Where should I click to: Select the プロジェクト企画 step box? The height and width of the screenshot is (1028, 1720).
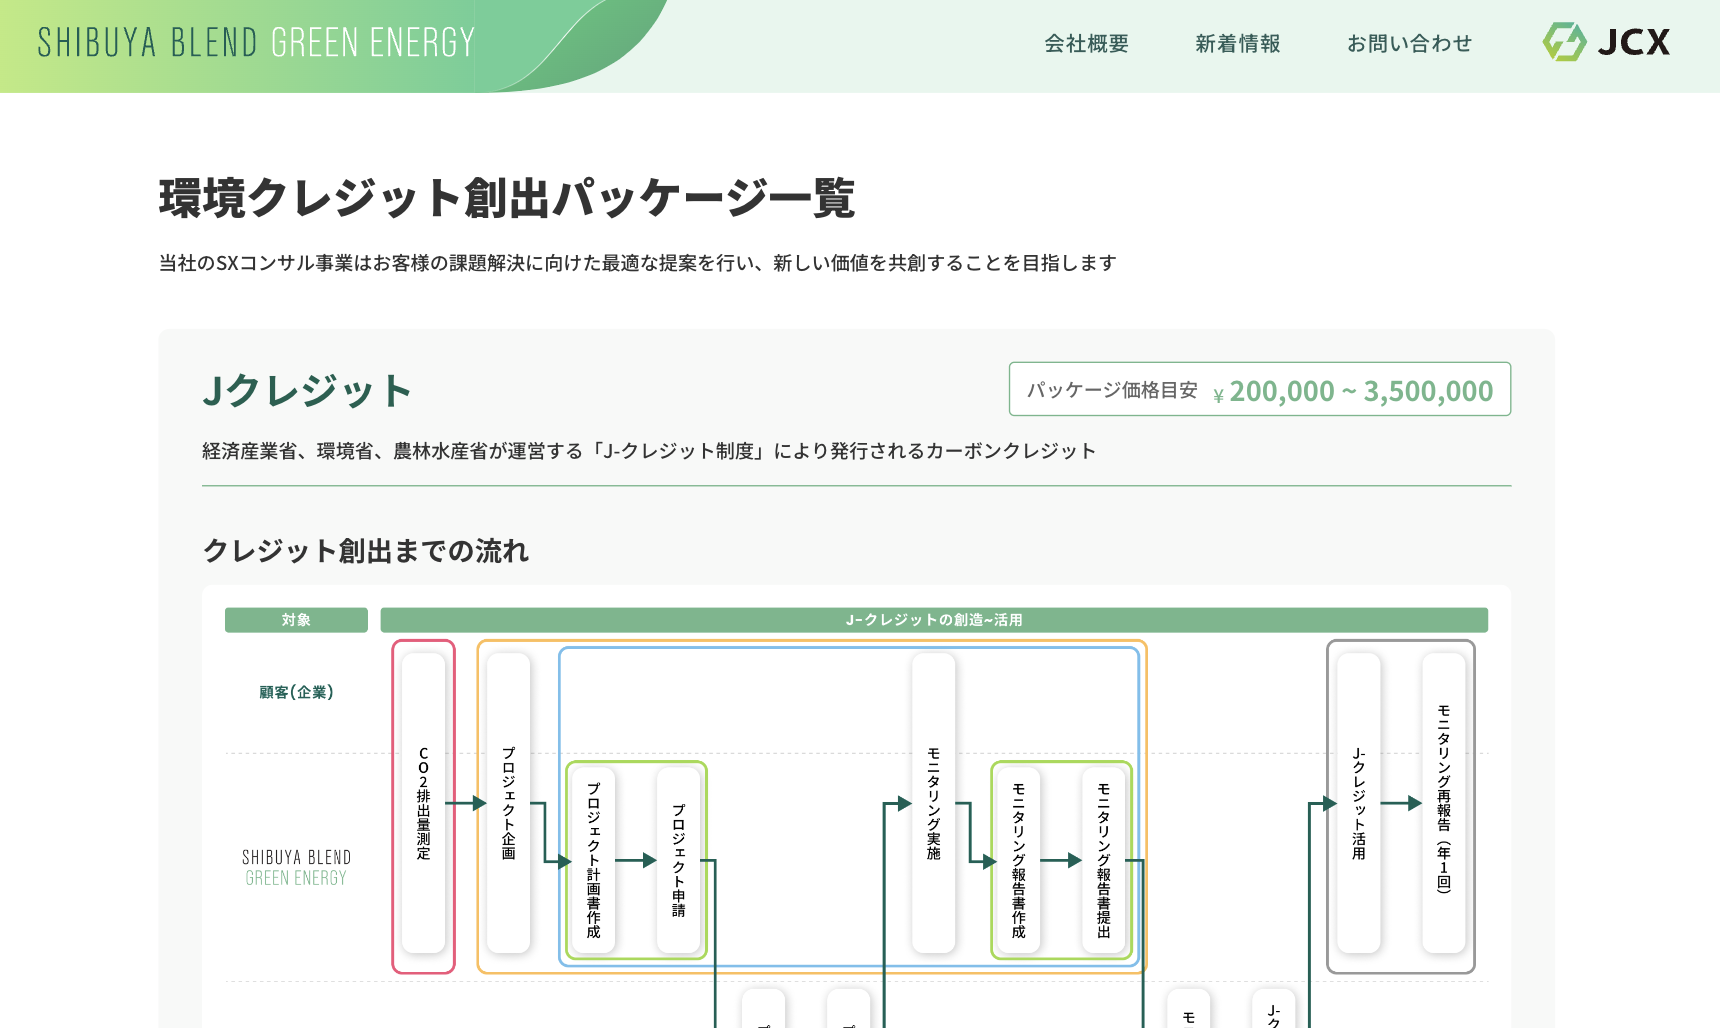(508, 803)
